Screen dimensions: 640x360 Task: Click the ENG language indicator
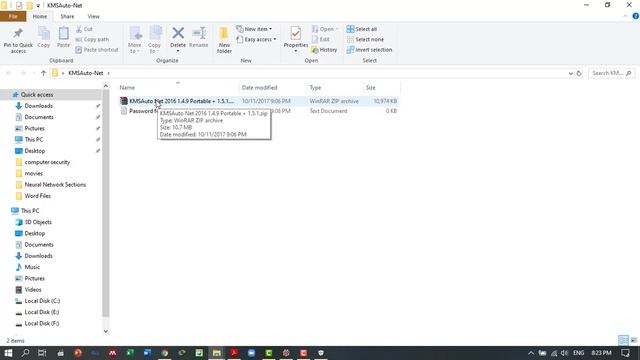tap(578, 353)
